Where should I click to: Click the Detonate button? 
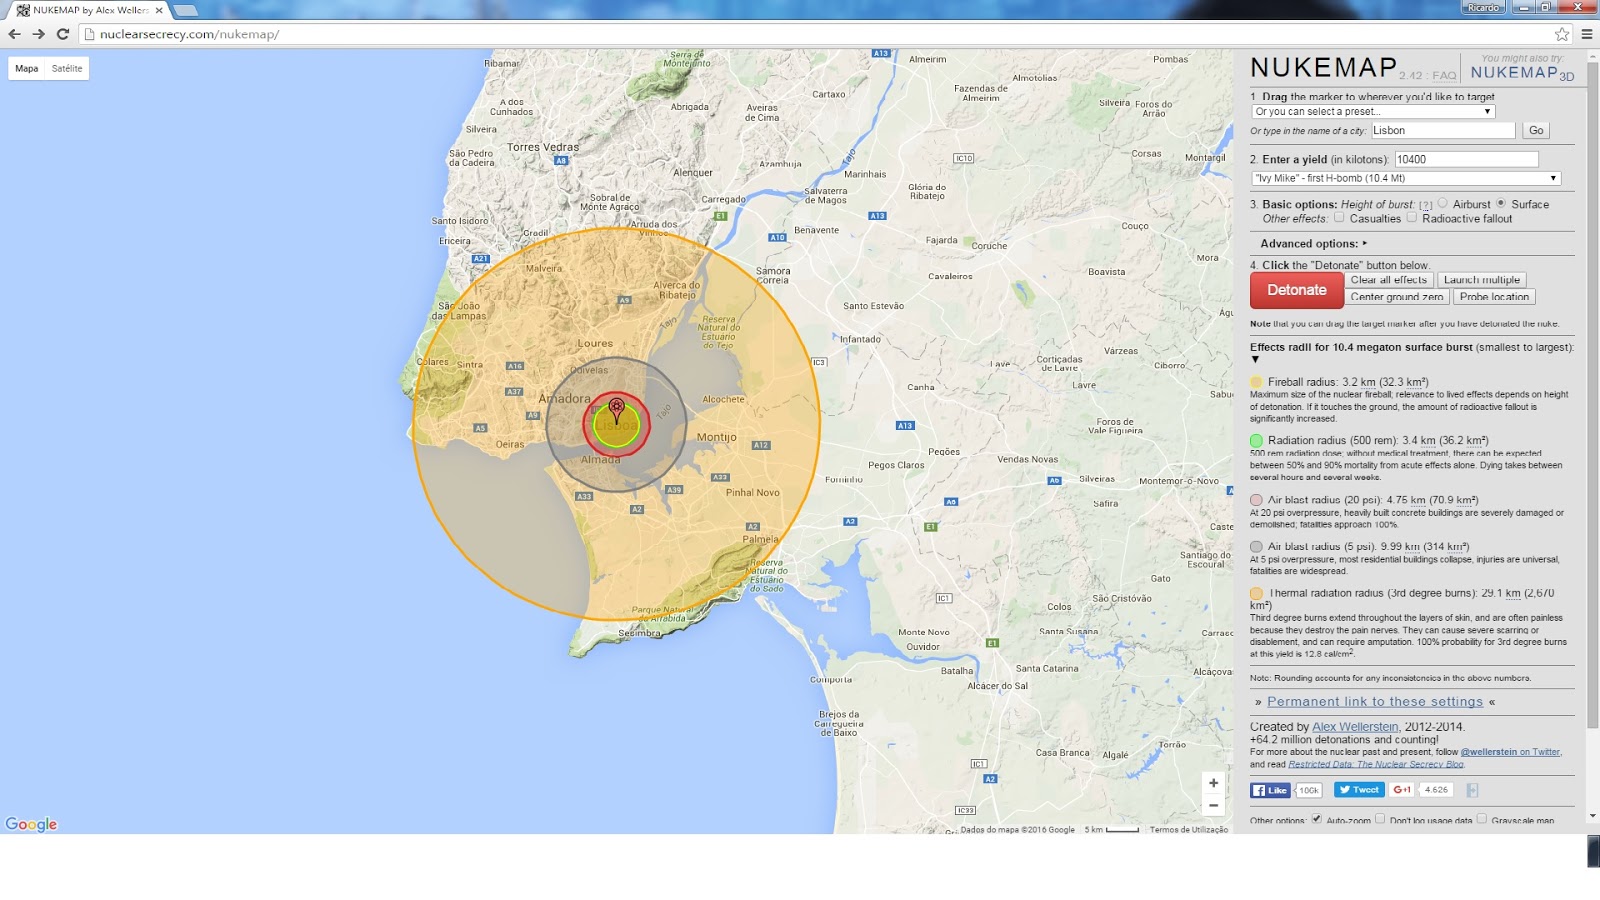point(1296,290)
